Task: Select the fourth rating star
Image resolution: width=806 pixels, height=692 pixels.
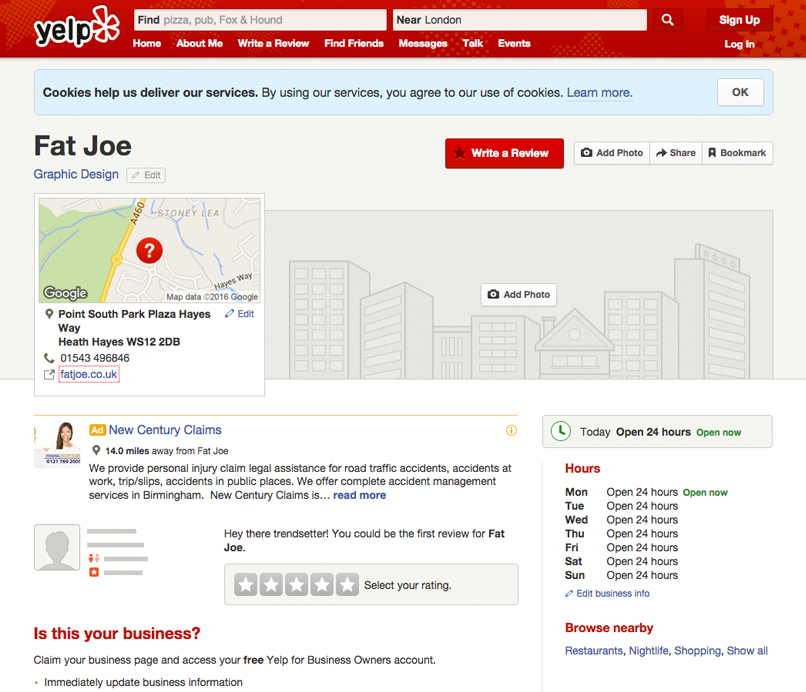Action: pos(322,585)
